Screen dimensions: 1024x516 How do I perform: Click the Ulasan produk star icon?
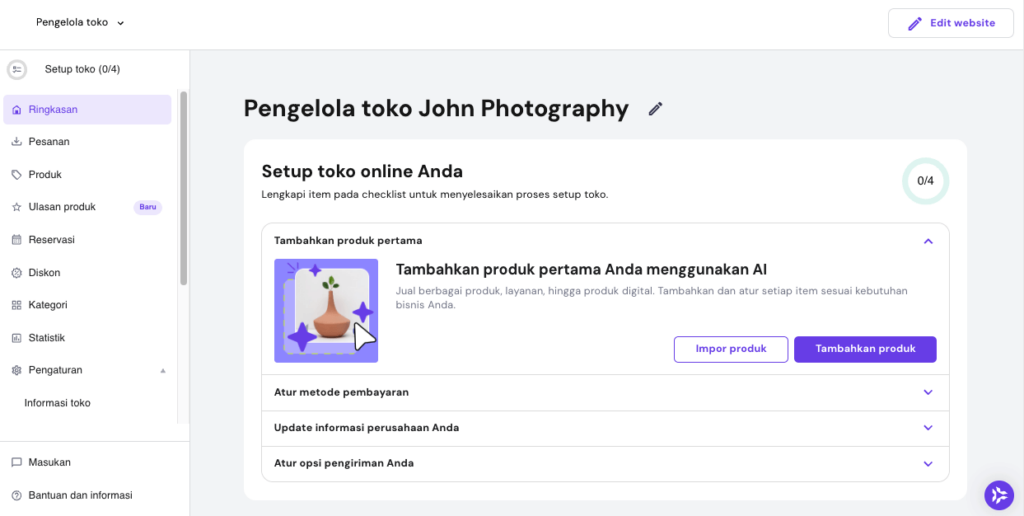point(16,207)
